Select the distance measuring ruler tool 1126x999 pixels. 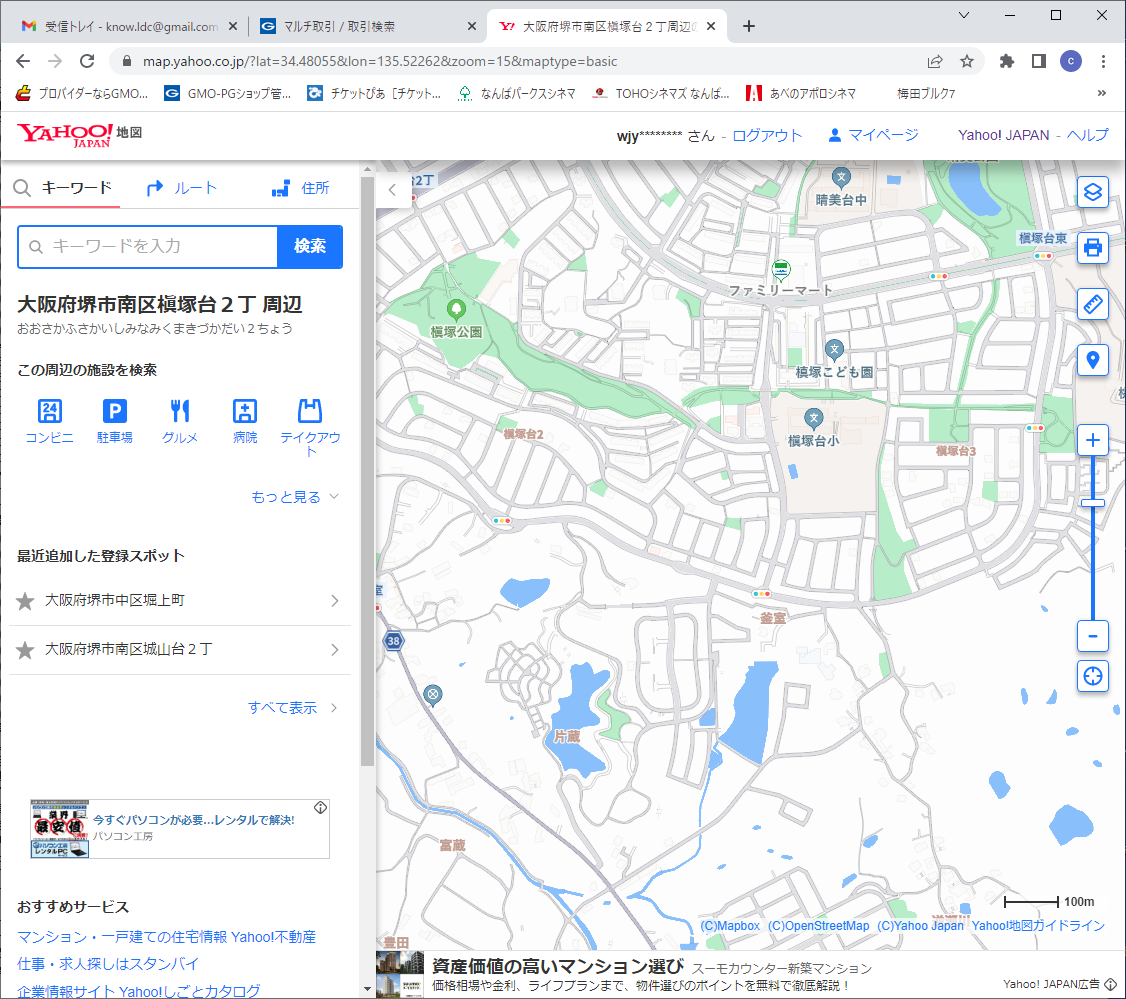coord(1093,304)
